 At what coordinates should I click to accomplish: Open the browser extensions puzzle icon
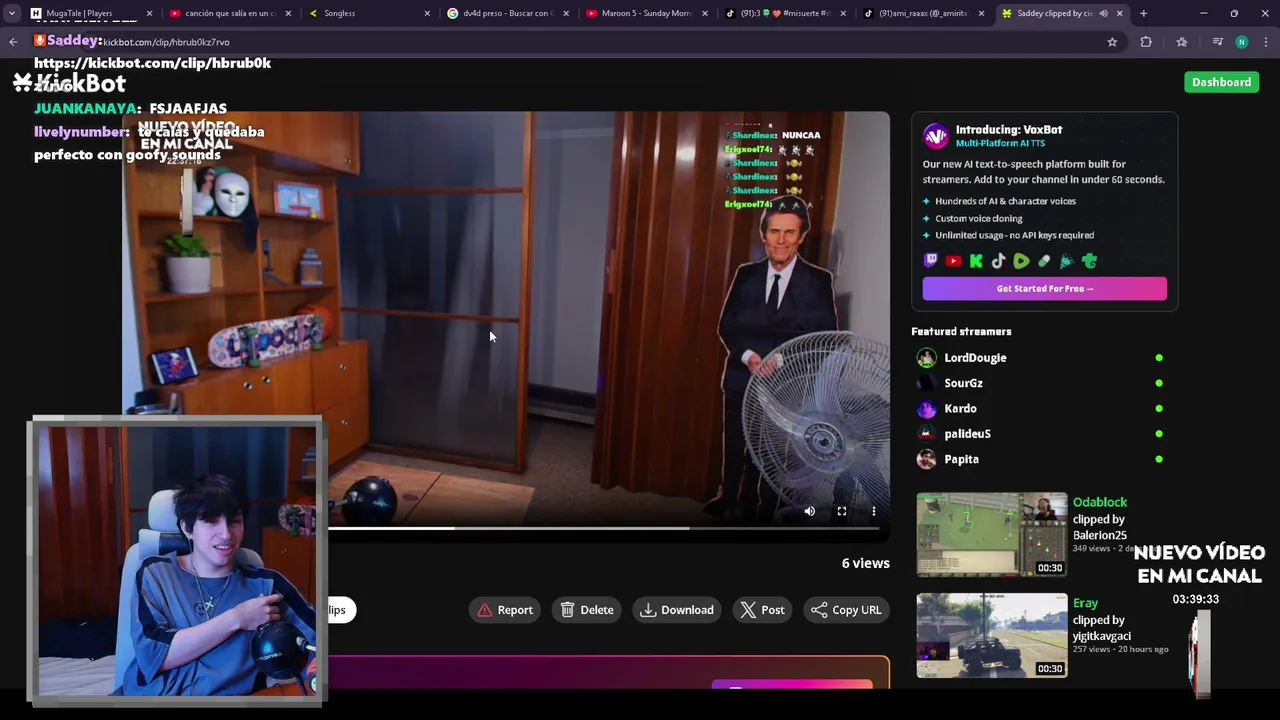pyautogui.click(x=1146, y=42)
